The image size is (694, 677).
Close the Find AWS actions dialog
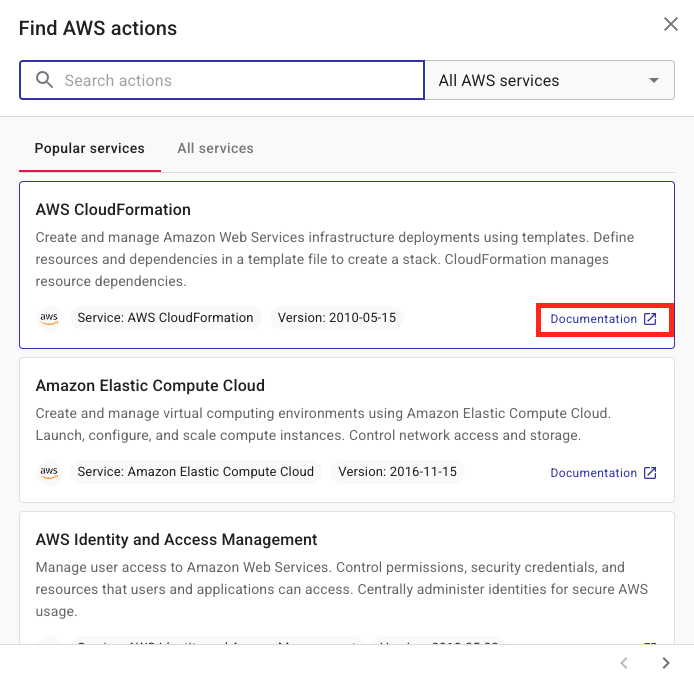[671, 24]
